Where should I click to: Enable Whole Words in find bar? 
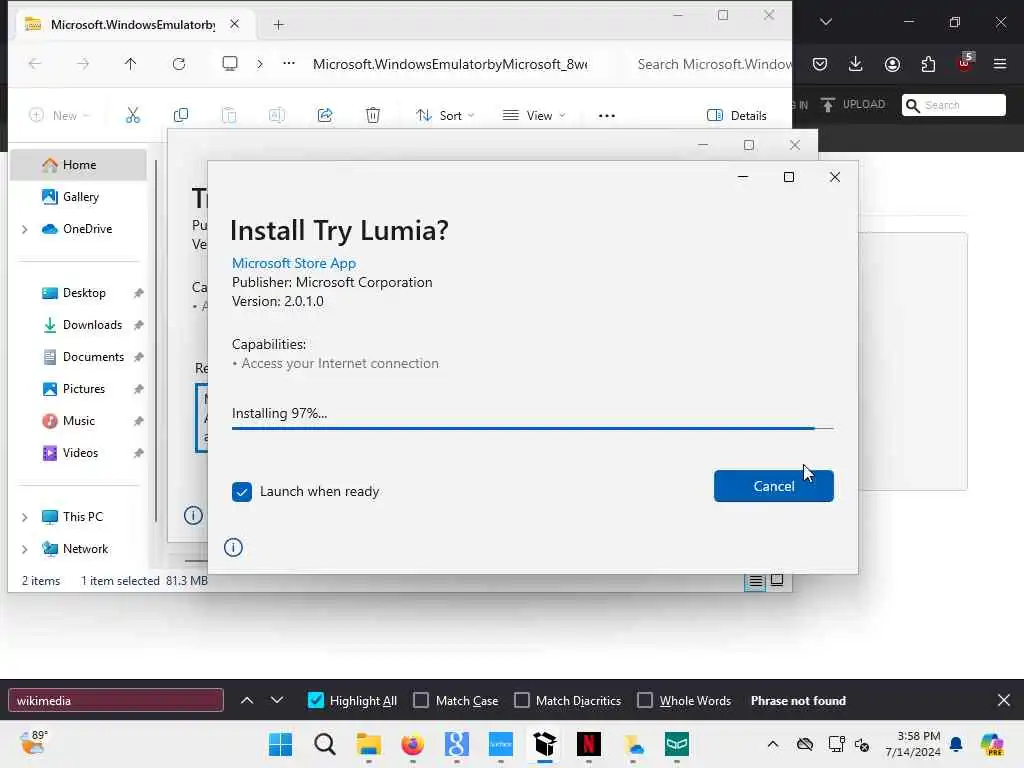pyautogui.click(x=645, y=700)
